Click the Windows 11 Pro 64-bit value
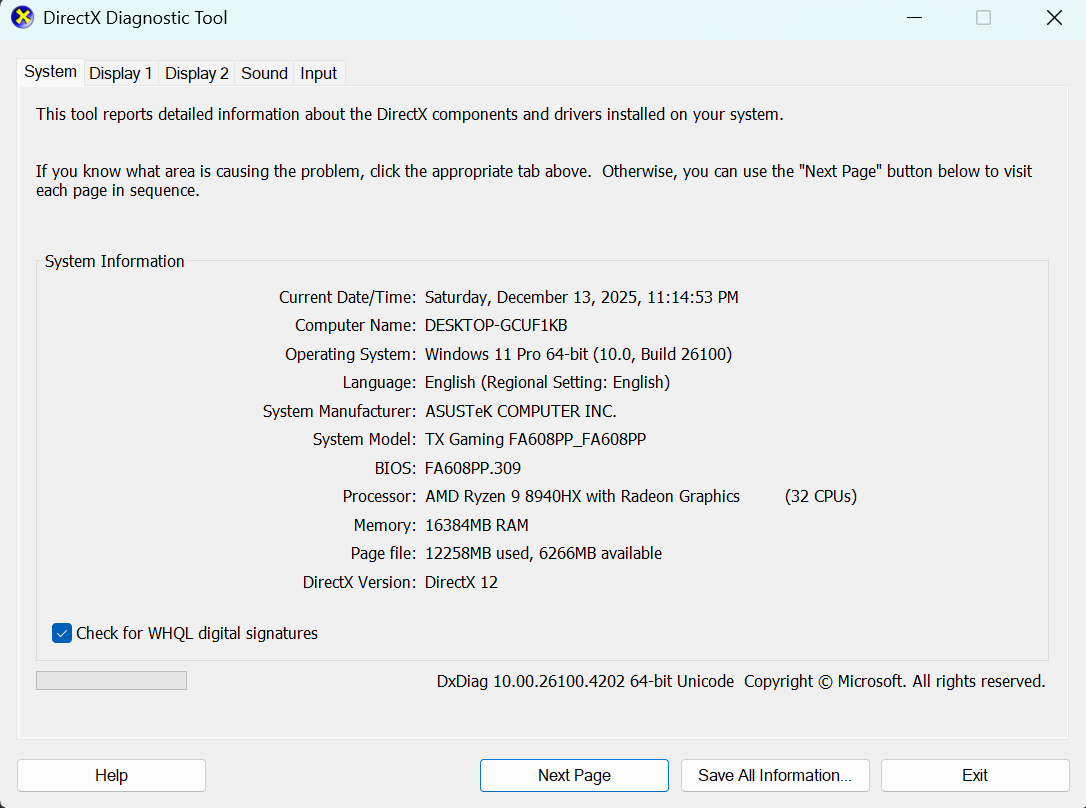 [x=578, y=354]
